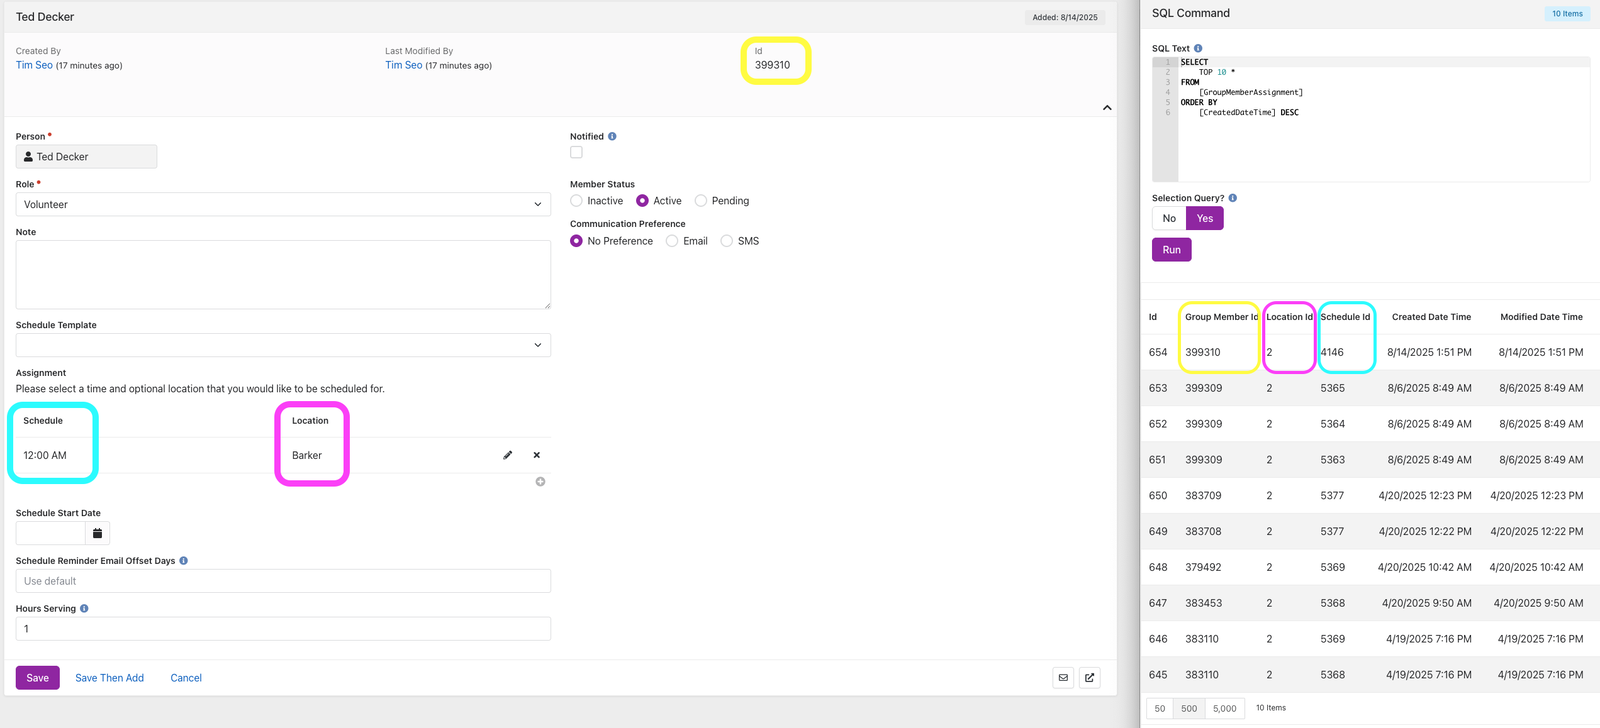The image size is (1600, 728).
Task: Click the reminder offset days field
Action: (x=283, y=581)
